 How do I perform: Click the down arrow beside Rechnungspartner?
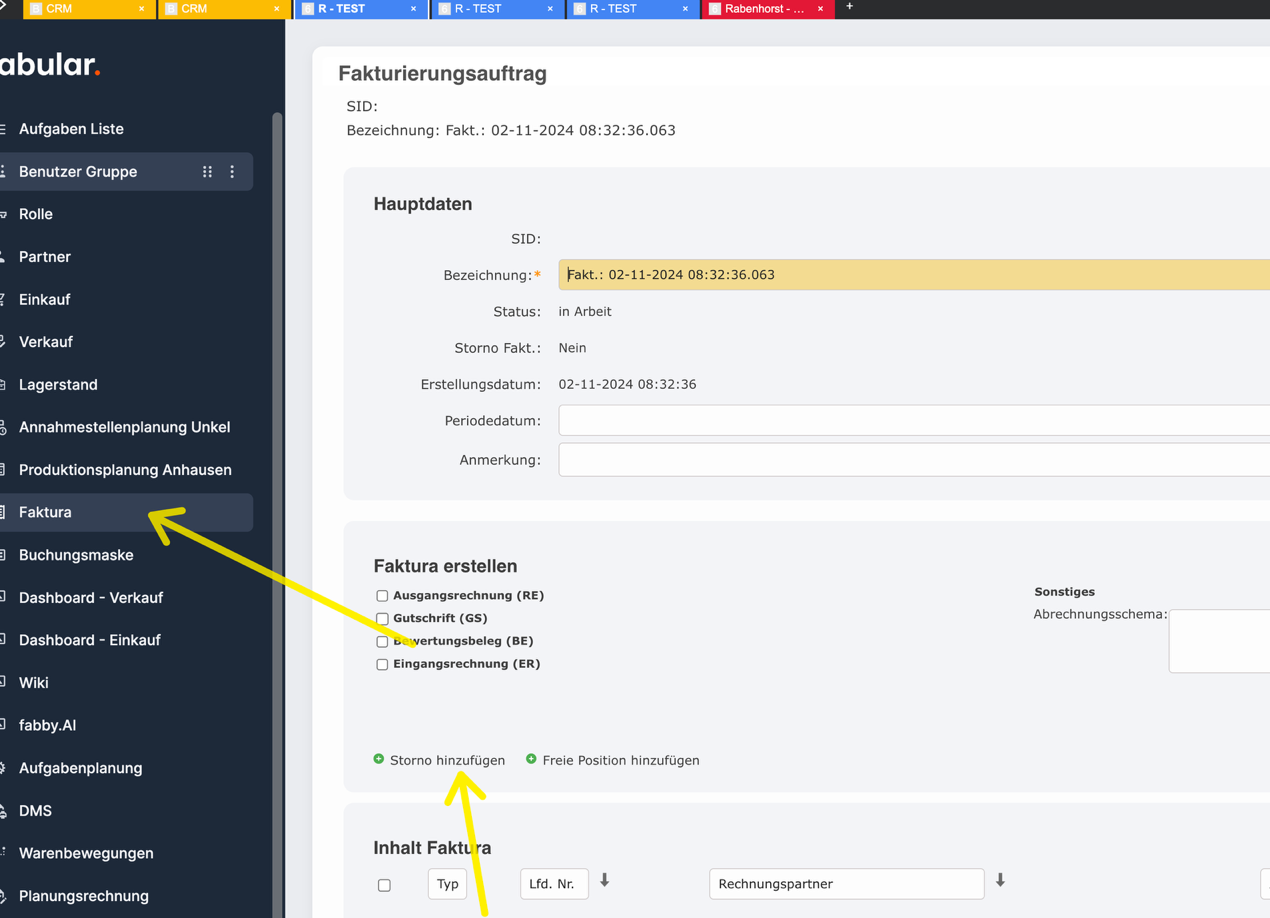(1000, 878)
